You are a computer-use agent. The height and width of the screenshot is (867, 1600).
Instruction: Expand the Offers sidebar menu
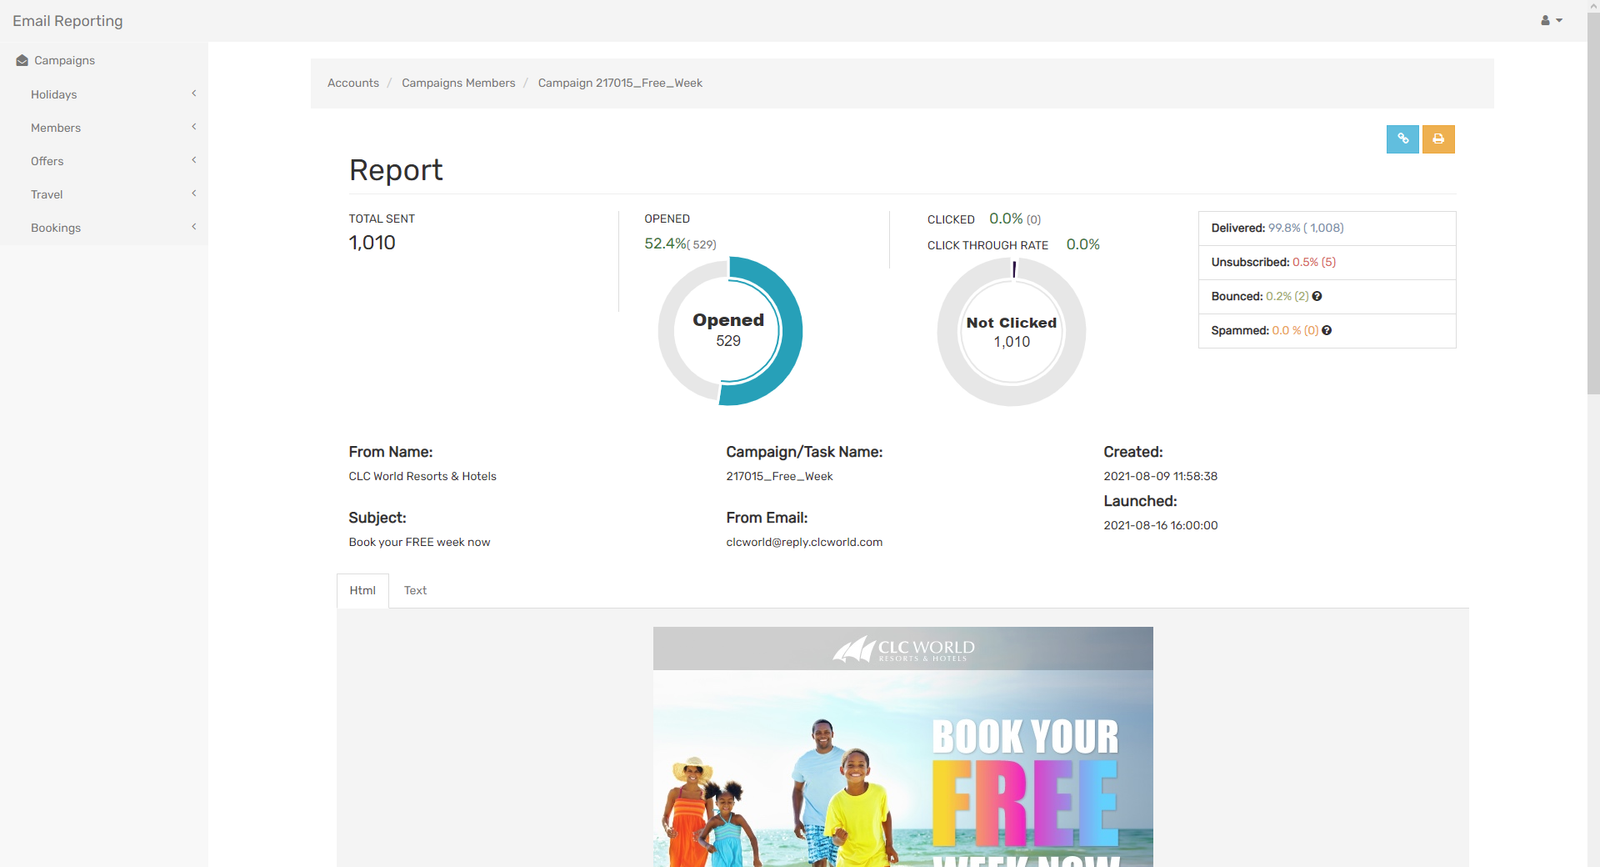47,161
